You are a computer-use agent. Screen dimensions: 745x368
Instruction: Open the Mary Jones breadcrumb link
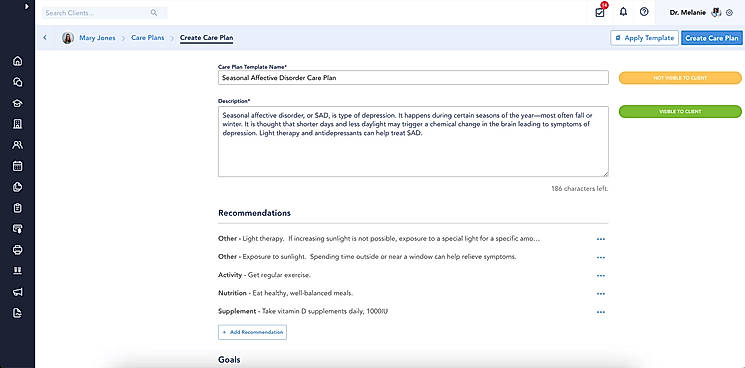pyautogui.click(x=97, y=38)
